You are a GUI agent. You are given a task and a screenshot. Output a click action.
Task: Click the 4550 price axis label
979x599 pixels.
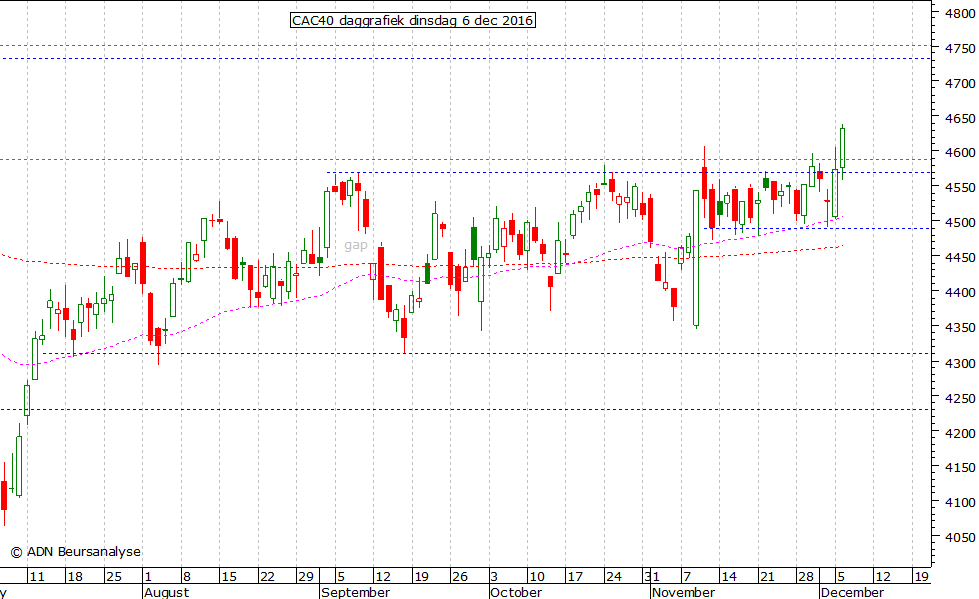[959, 187]
